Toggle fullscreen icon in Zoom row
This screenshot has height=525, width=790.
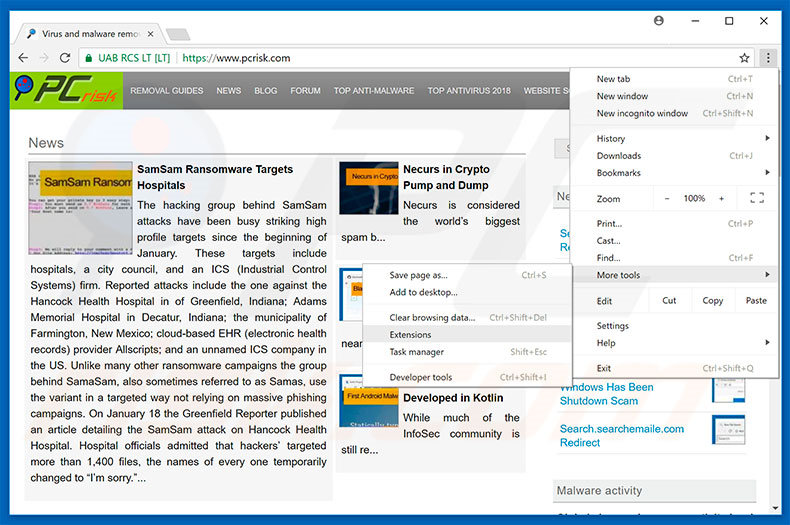tap(757, 198)
